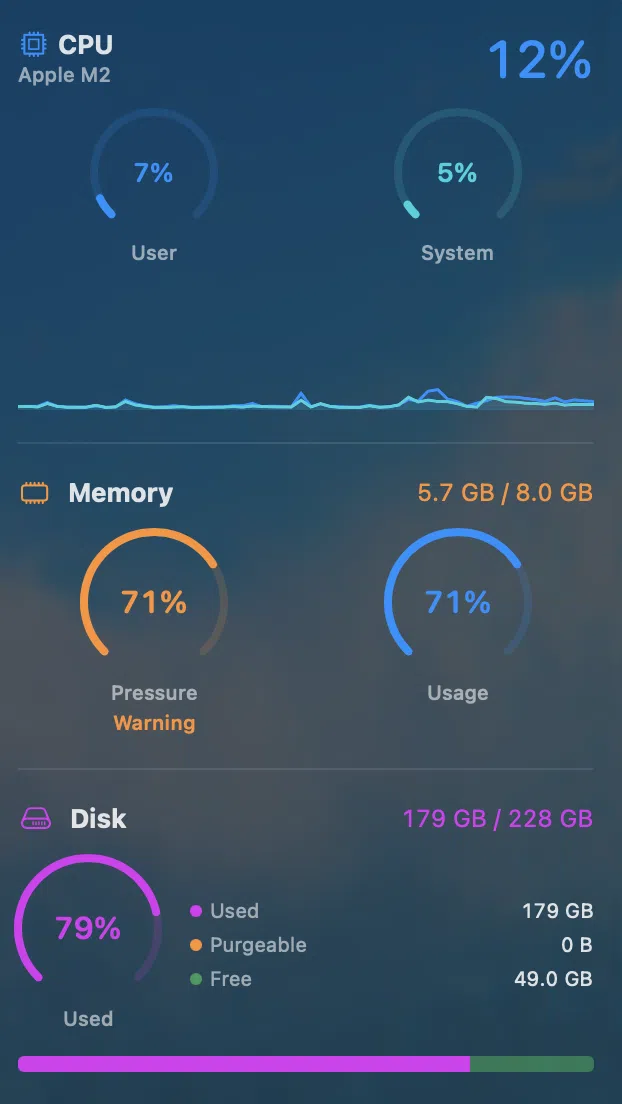
Task: Click the Disk Used 79% gauge
Action: (x=88, y=929)
